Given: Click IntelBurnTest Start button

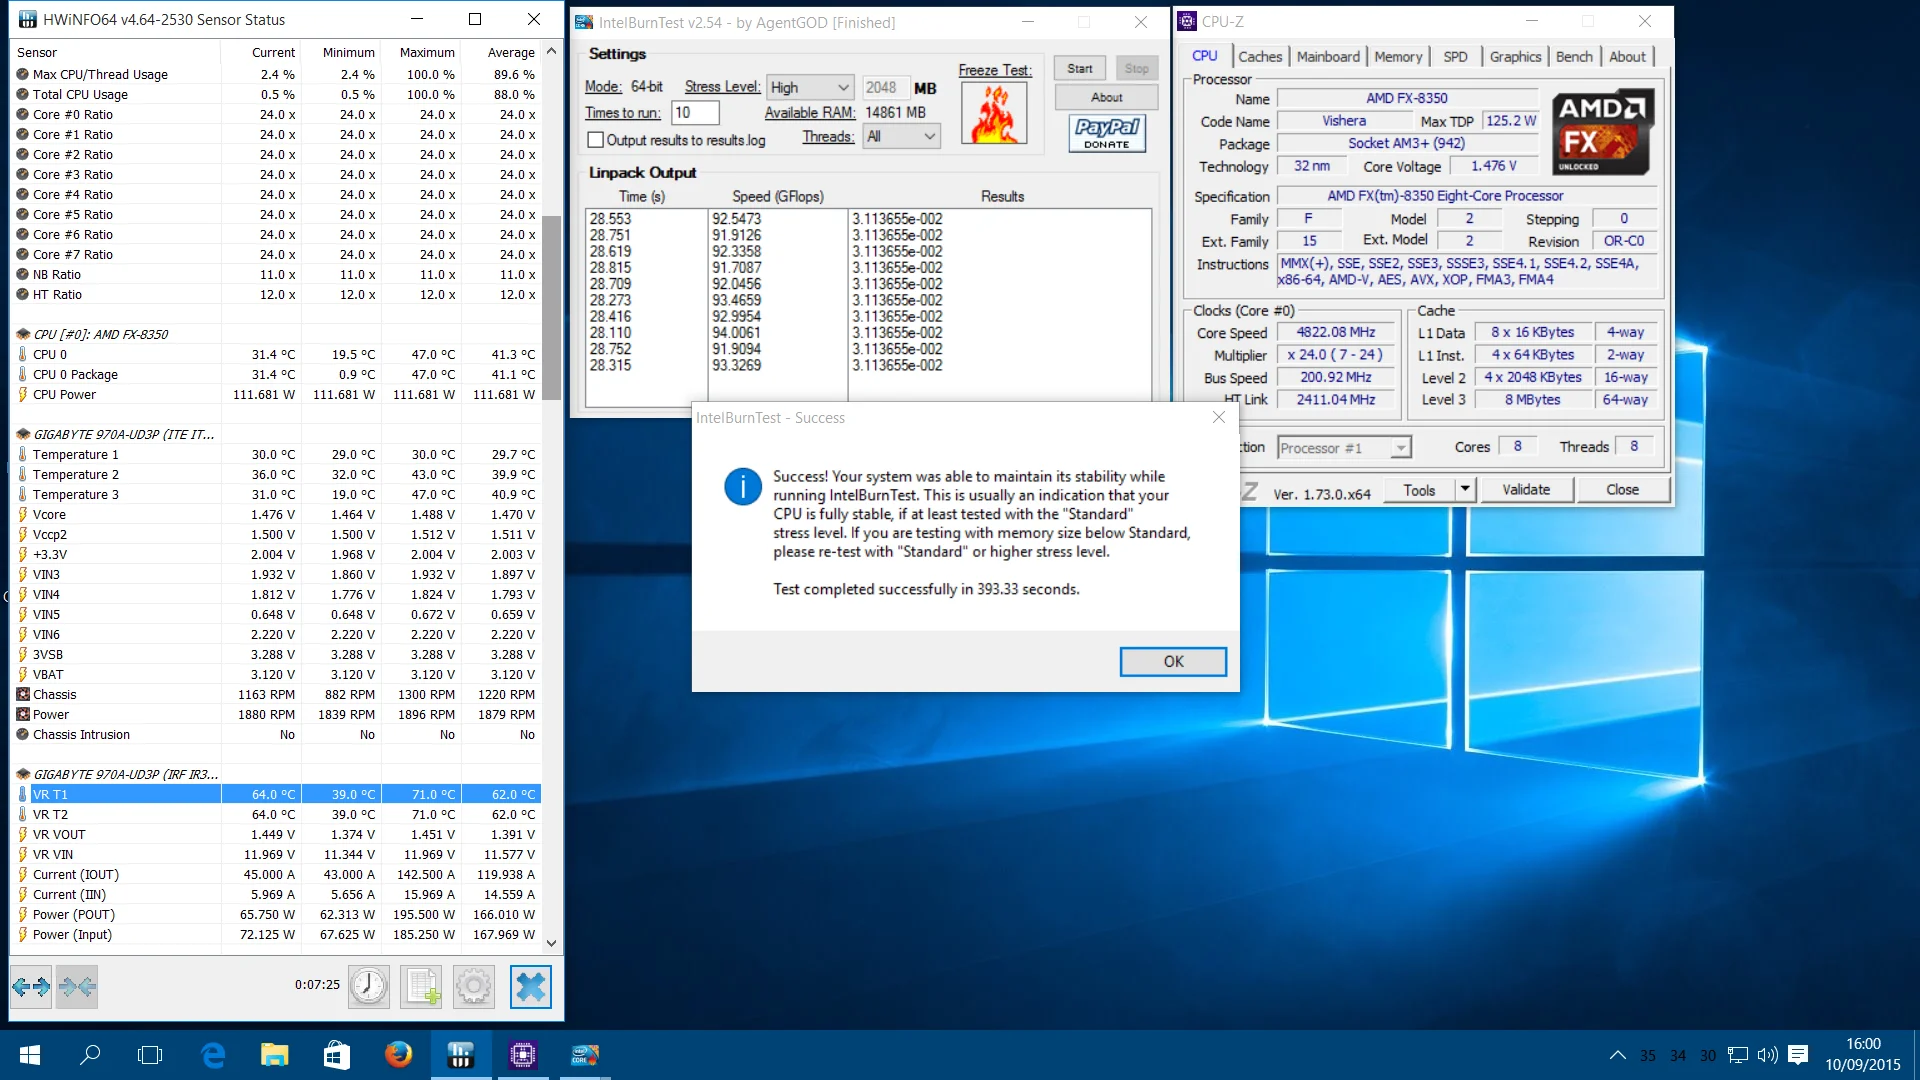Looking at the screenshot, I should 1080,69.
